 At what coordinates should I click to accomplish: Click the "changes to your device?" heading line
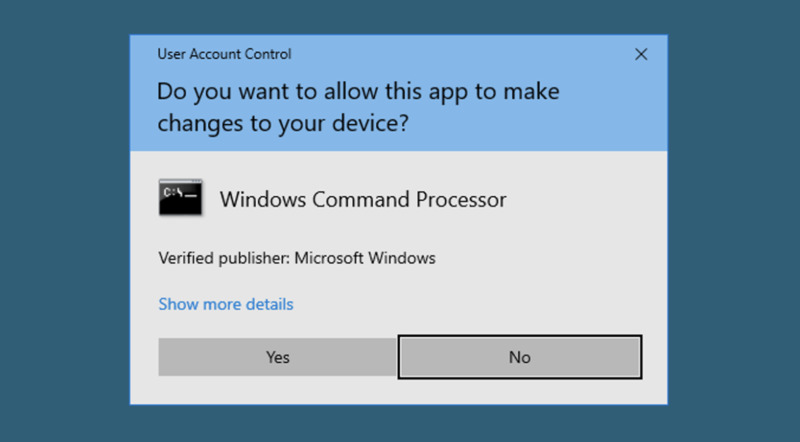tap(286, 126)
